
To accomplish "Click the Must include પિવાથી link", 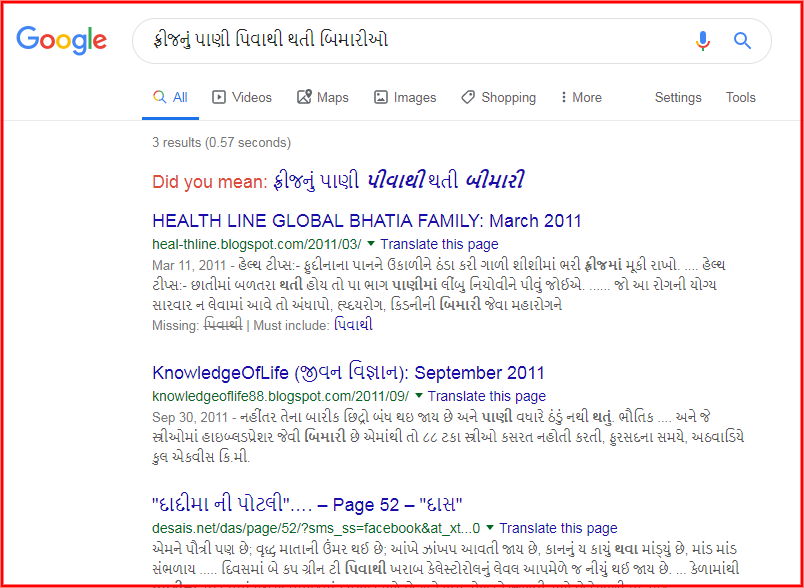I will click(x=353, y=325).
